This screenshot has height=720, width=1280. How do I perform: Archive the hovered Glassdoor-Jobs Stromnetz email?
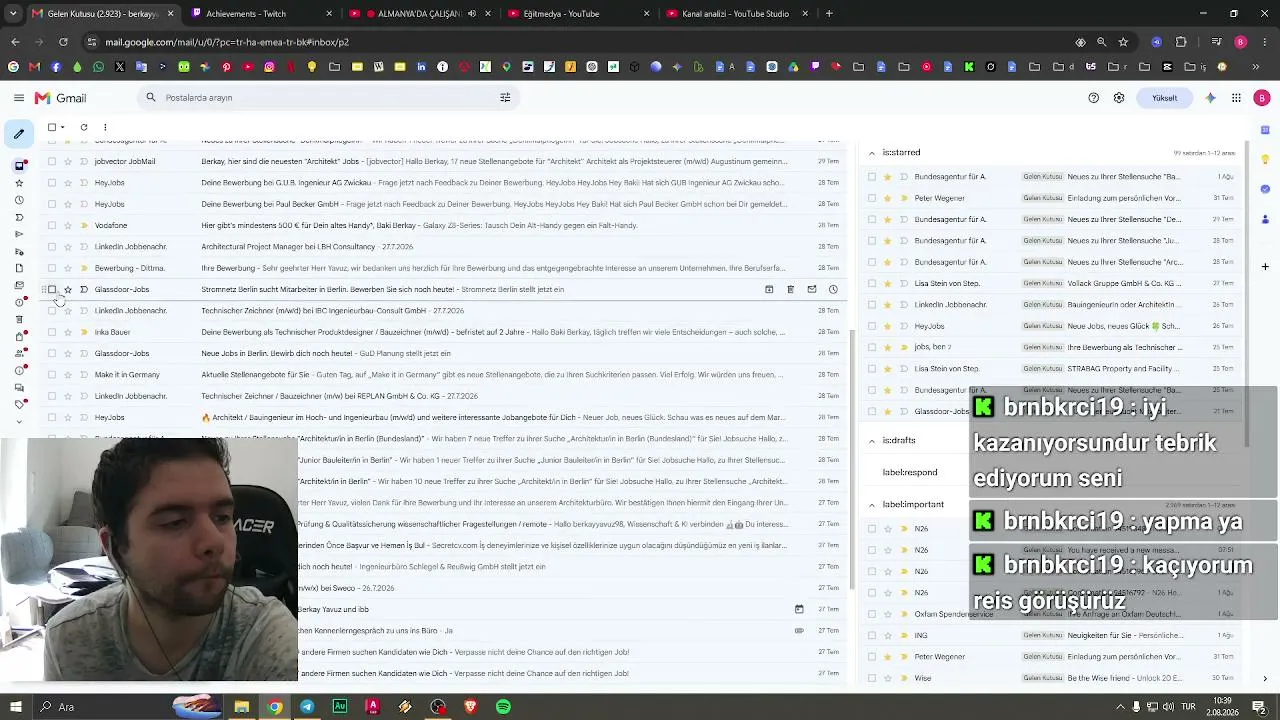pos(769,290)
